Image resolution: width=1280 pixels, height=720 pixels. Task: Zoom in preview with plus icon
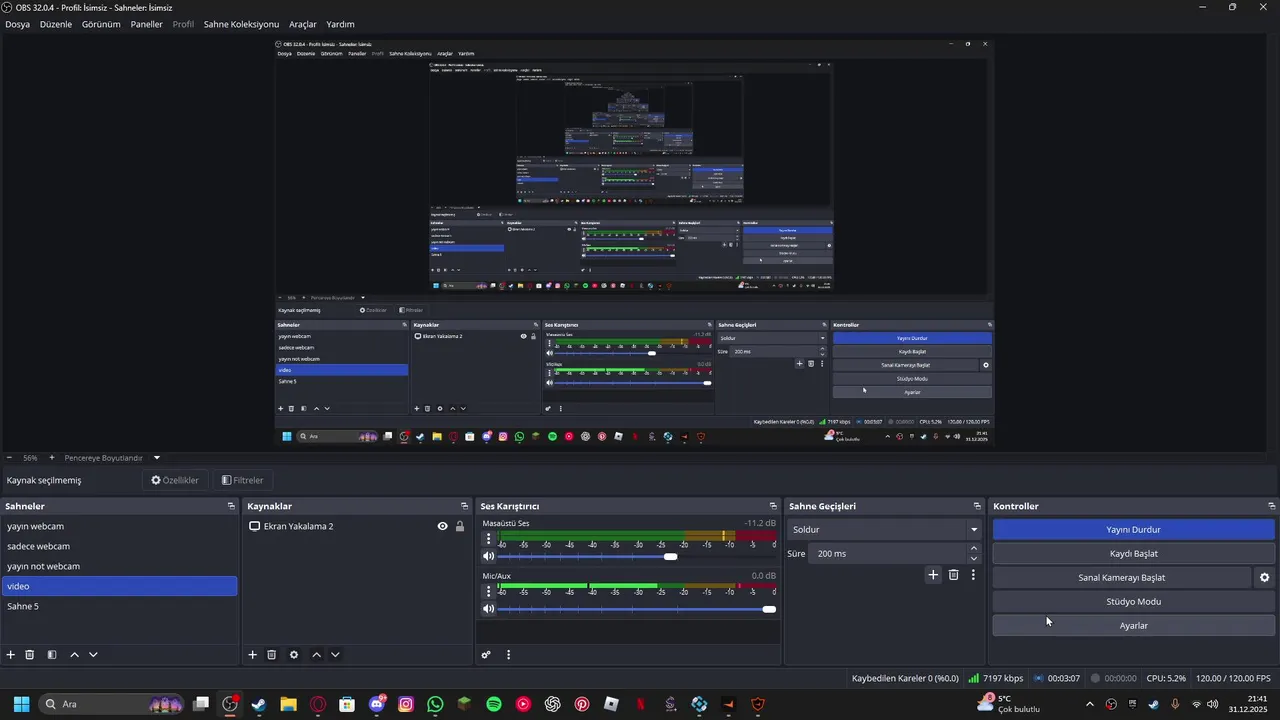point(52,457)
